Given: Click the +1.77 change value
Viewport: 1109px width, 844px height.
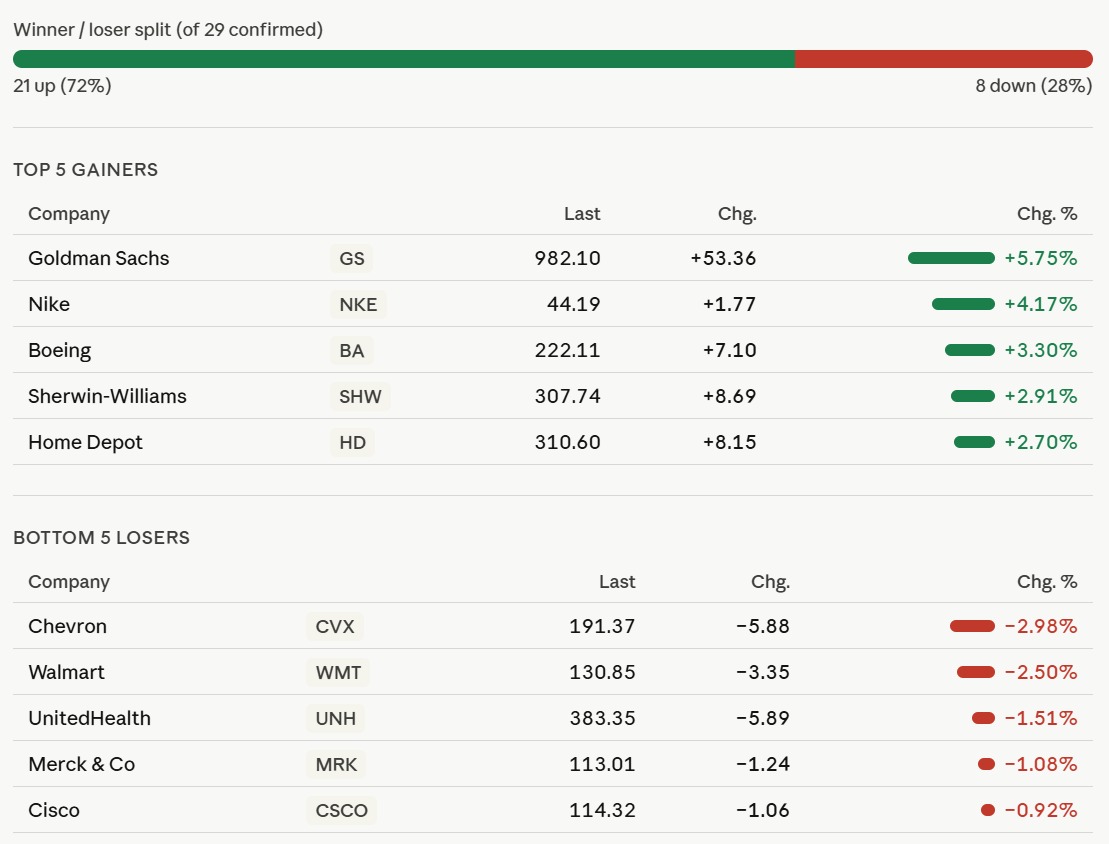Looking at the screenshot, I should pos(729,304).
